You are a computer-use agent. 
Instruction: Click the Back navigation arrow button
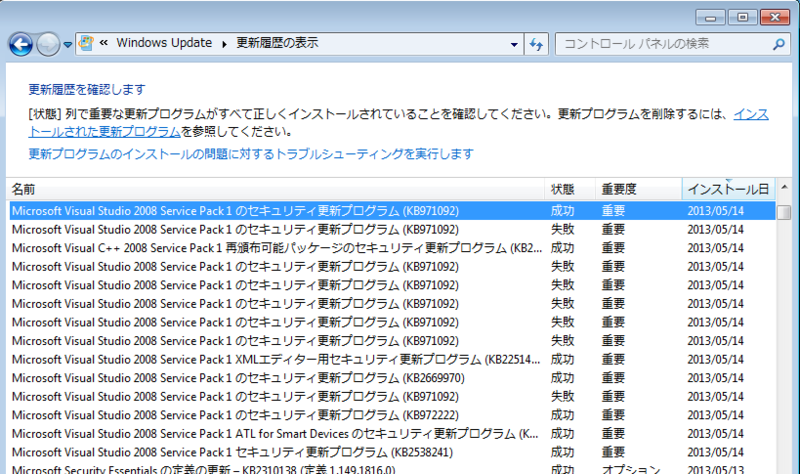pyautogui.click(x=21, y=44)
